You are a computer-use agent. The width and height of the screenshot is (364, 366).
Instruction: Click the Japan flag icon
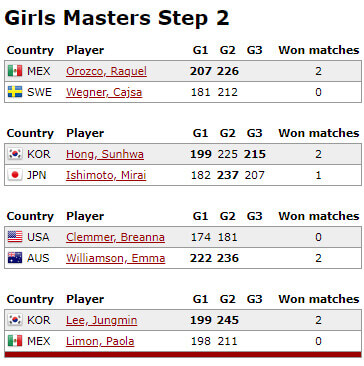15,175
